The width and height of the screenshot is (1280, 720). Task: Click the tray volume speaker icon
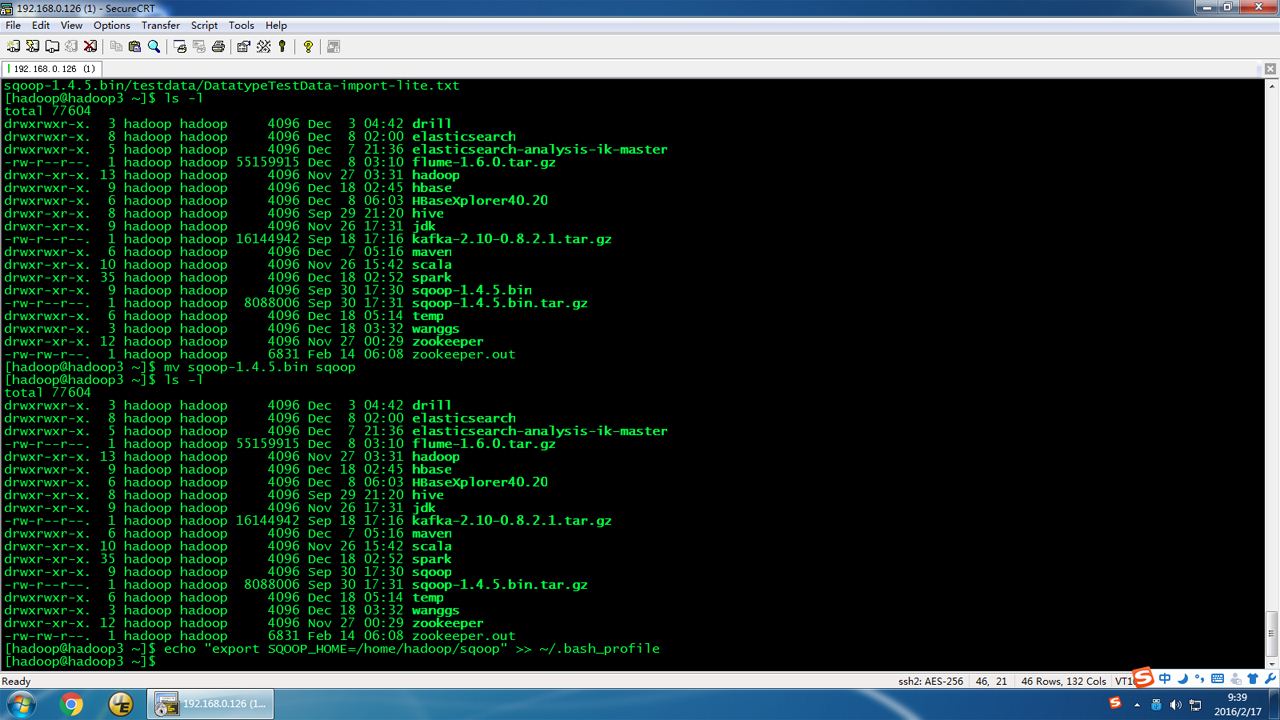coord(1175,704)
